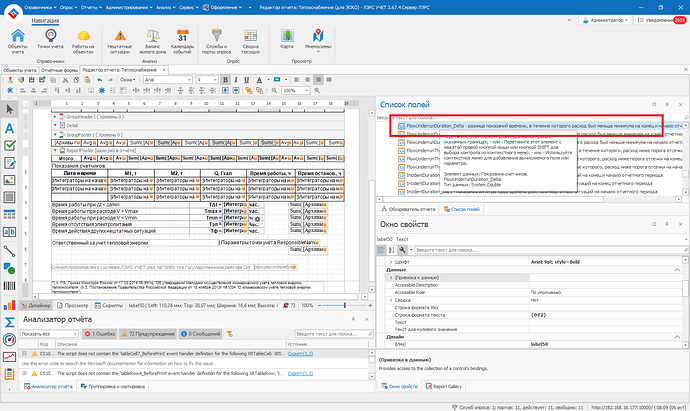The width and height of the screenshot is (690, 411).
Task: Toggle the 1 Ошибка filter
Action: pyautogui.click(x=100, y=334)
